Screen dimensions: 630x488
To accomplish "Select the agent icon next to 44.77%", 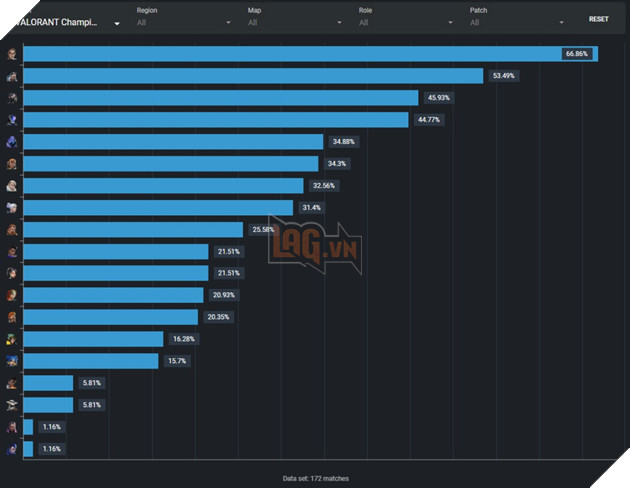I will tap(11, 120).
